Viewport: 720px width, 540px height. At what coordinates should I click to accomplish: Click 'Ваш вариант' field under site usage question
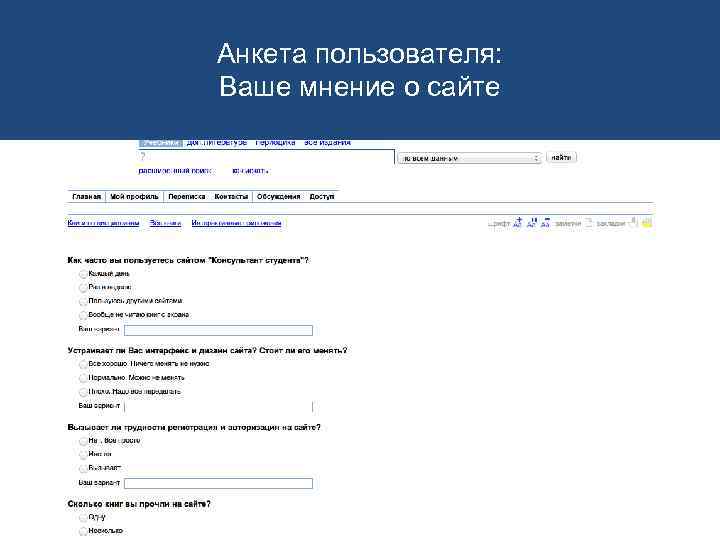[x=218, y=330]
